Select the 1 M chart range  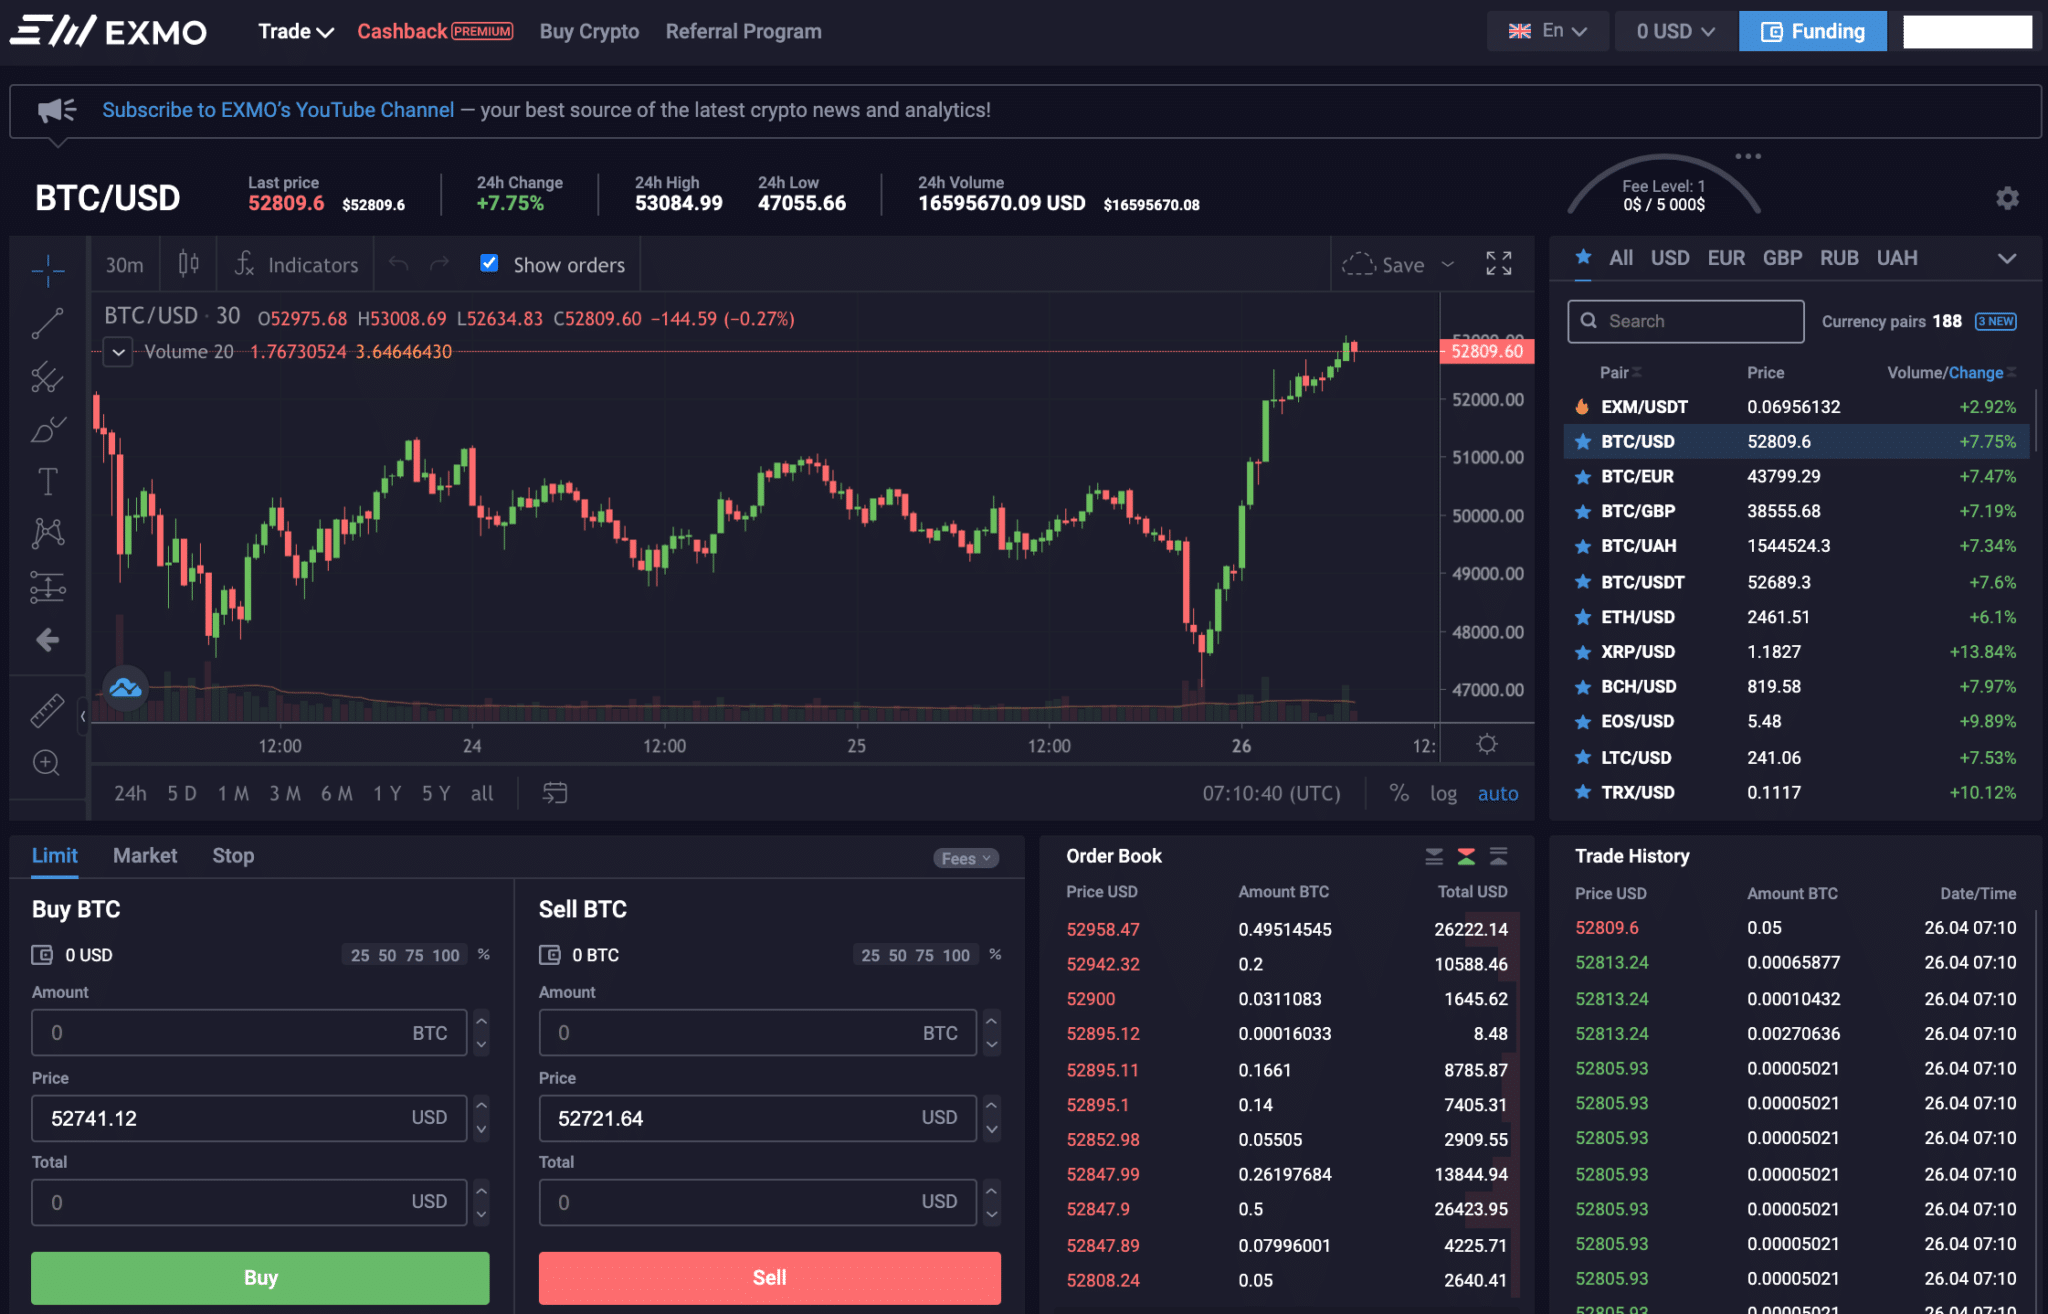click(x=233, y=793)
